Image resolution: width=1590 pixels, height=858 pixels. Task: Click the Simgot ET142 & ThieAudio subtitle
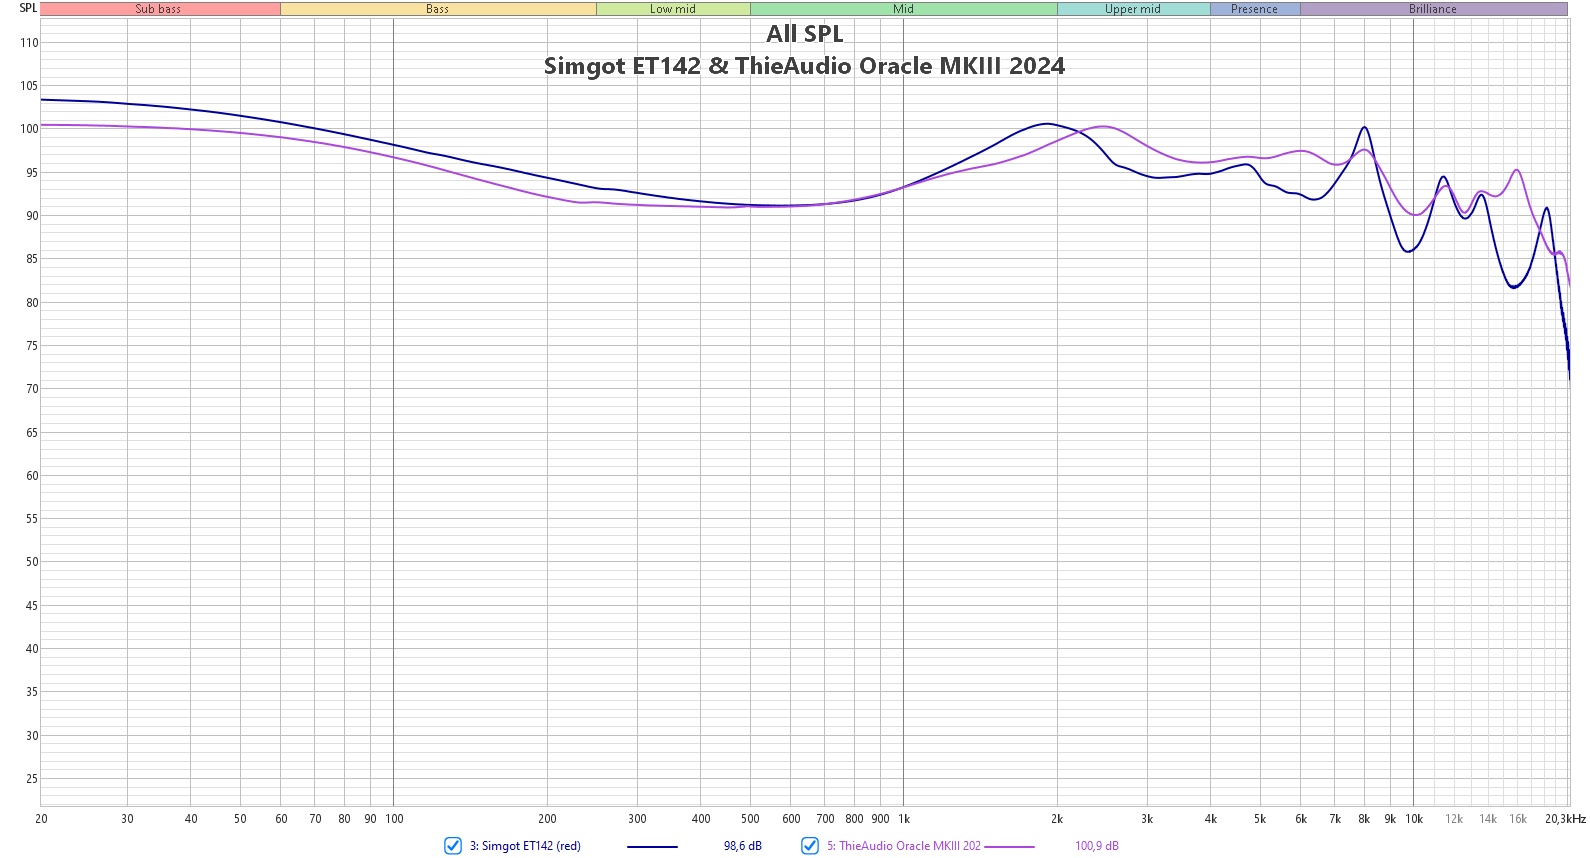[804, 66]
